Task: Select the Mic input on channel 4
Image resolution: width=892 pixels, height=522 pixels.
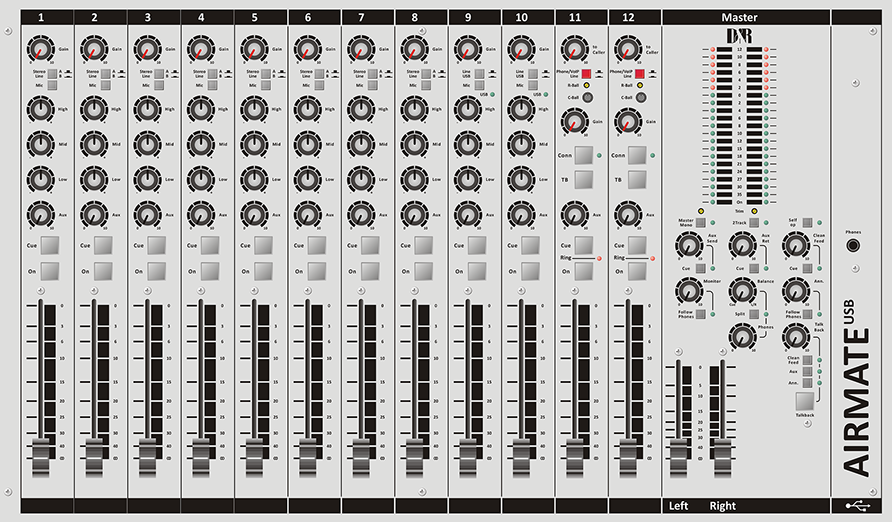Action: [211, 86]
